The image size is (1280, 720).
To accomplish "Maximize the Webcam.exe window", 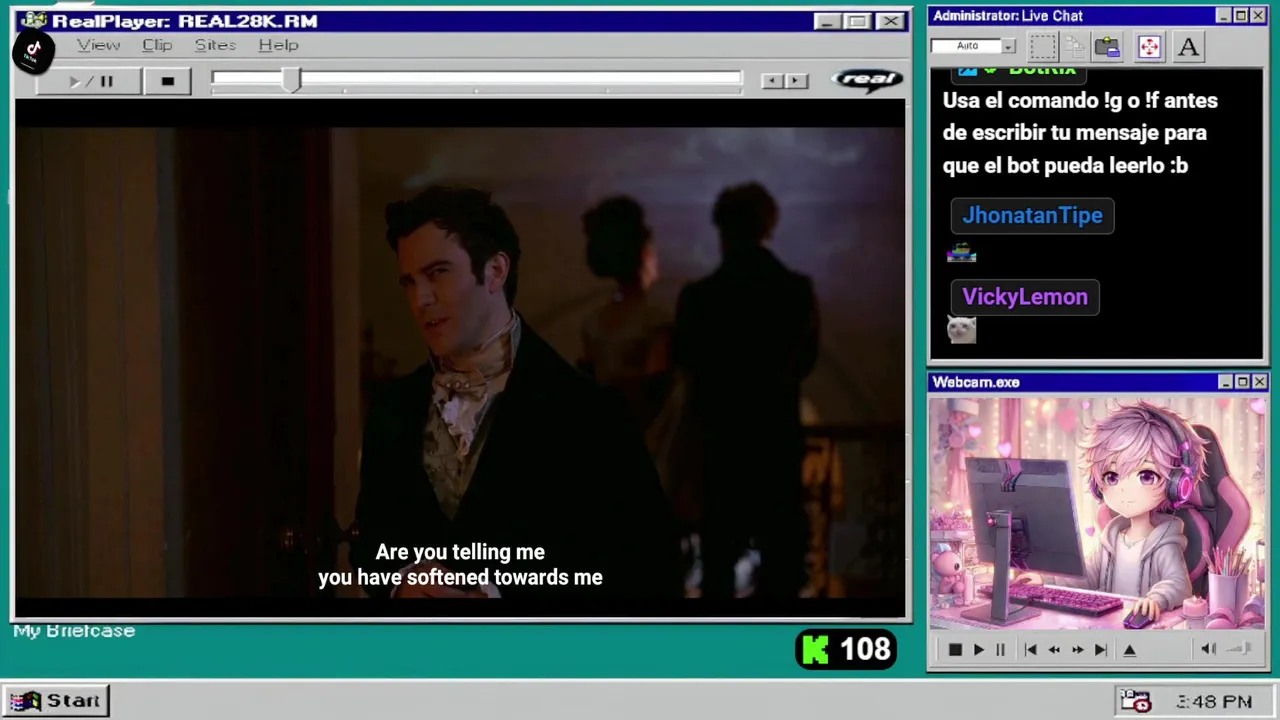I will coord(1242,382).
